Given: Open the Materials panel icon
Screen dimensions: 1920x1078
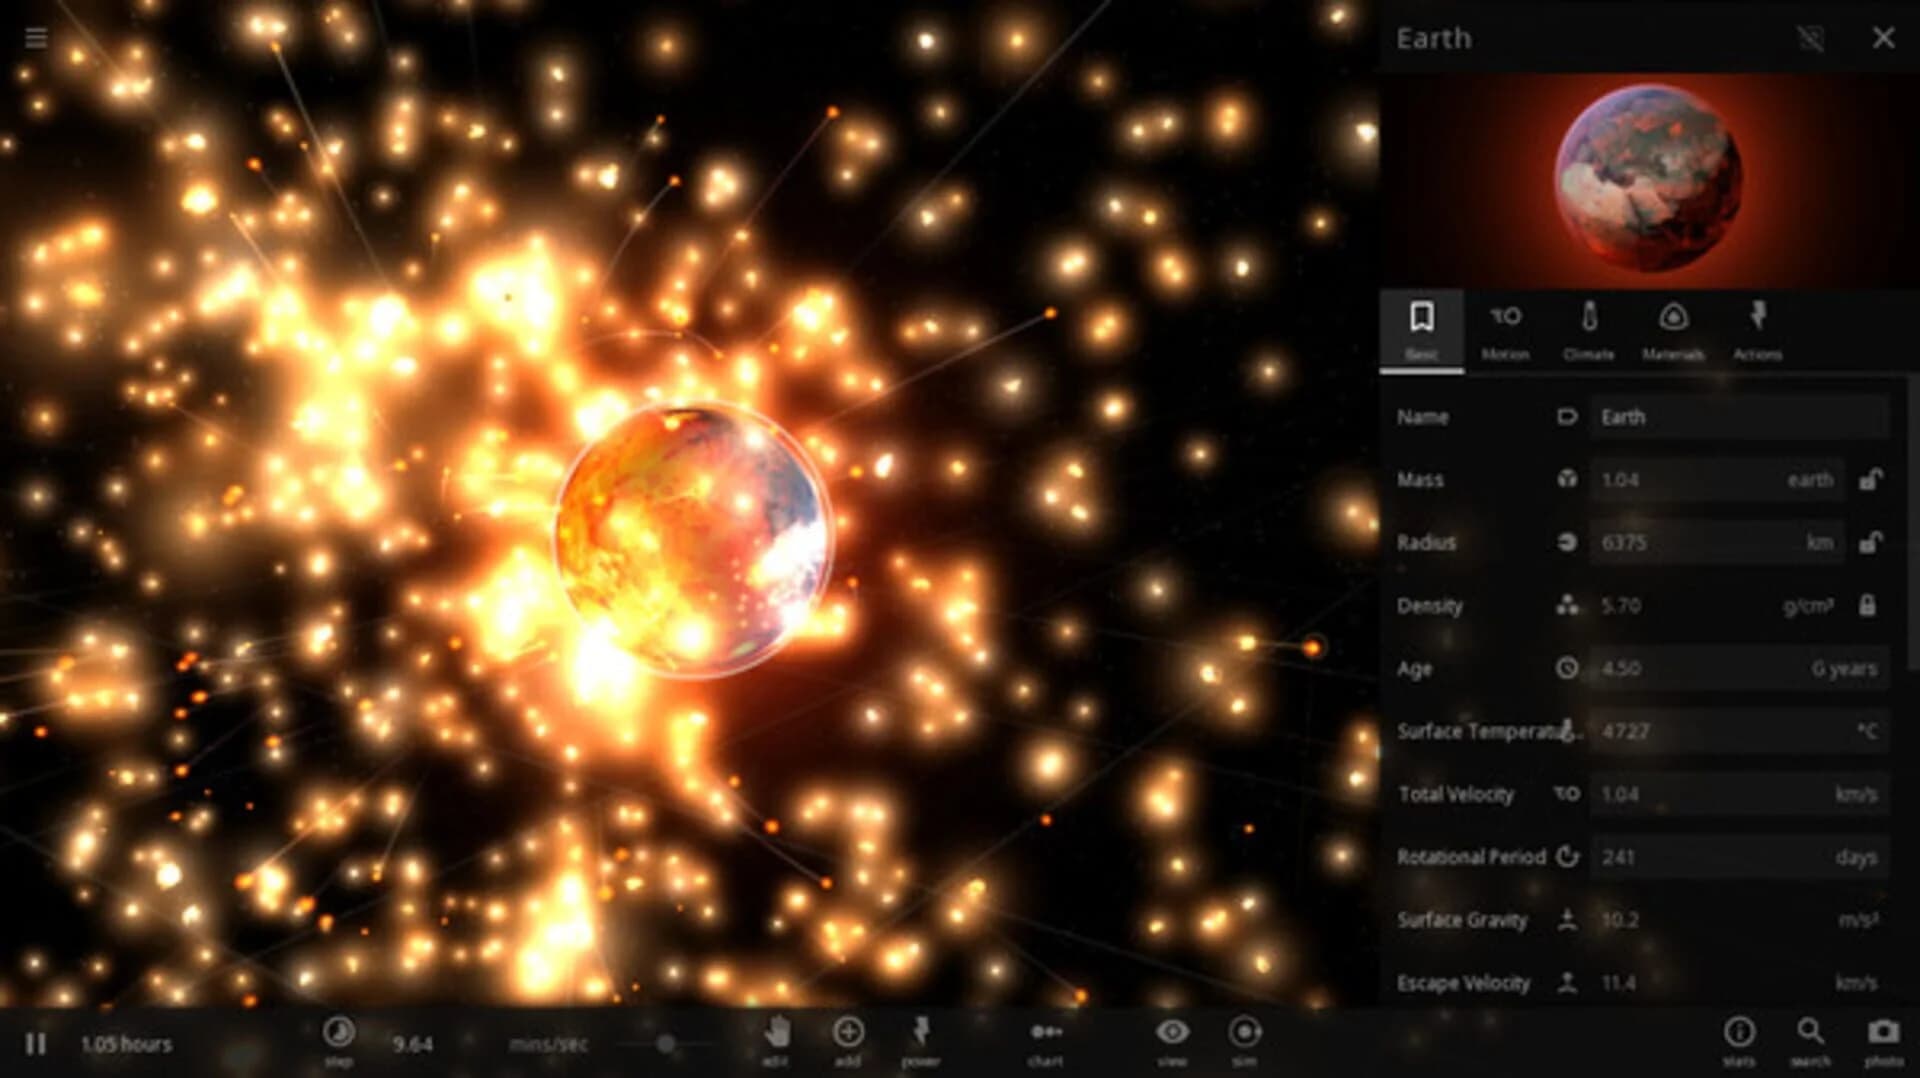Looking at the screenshot, I should pyautogui.click(x=1674, y=322).
